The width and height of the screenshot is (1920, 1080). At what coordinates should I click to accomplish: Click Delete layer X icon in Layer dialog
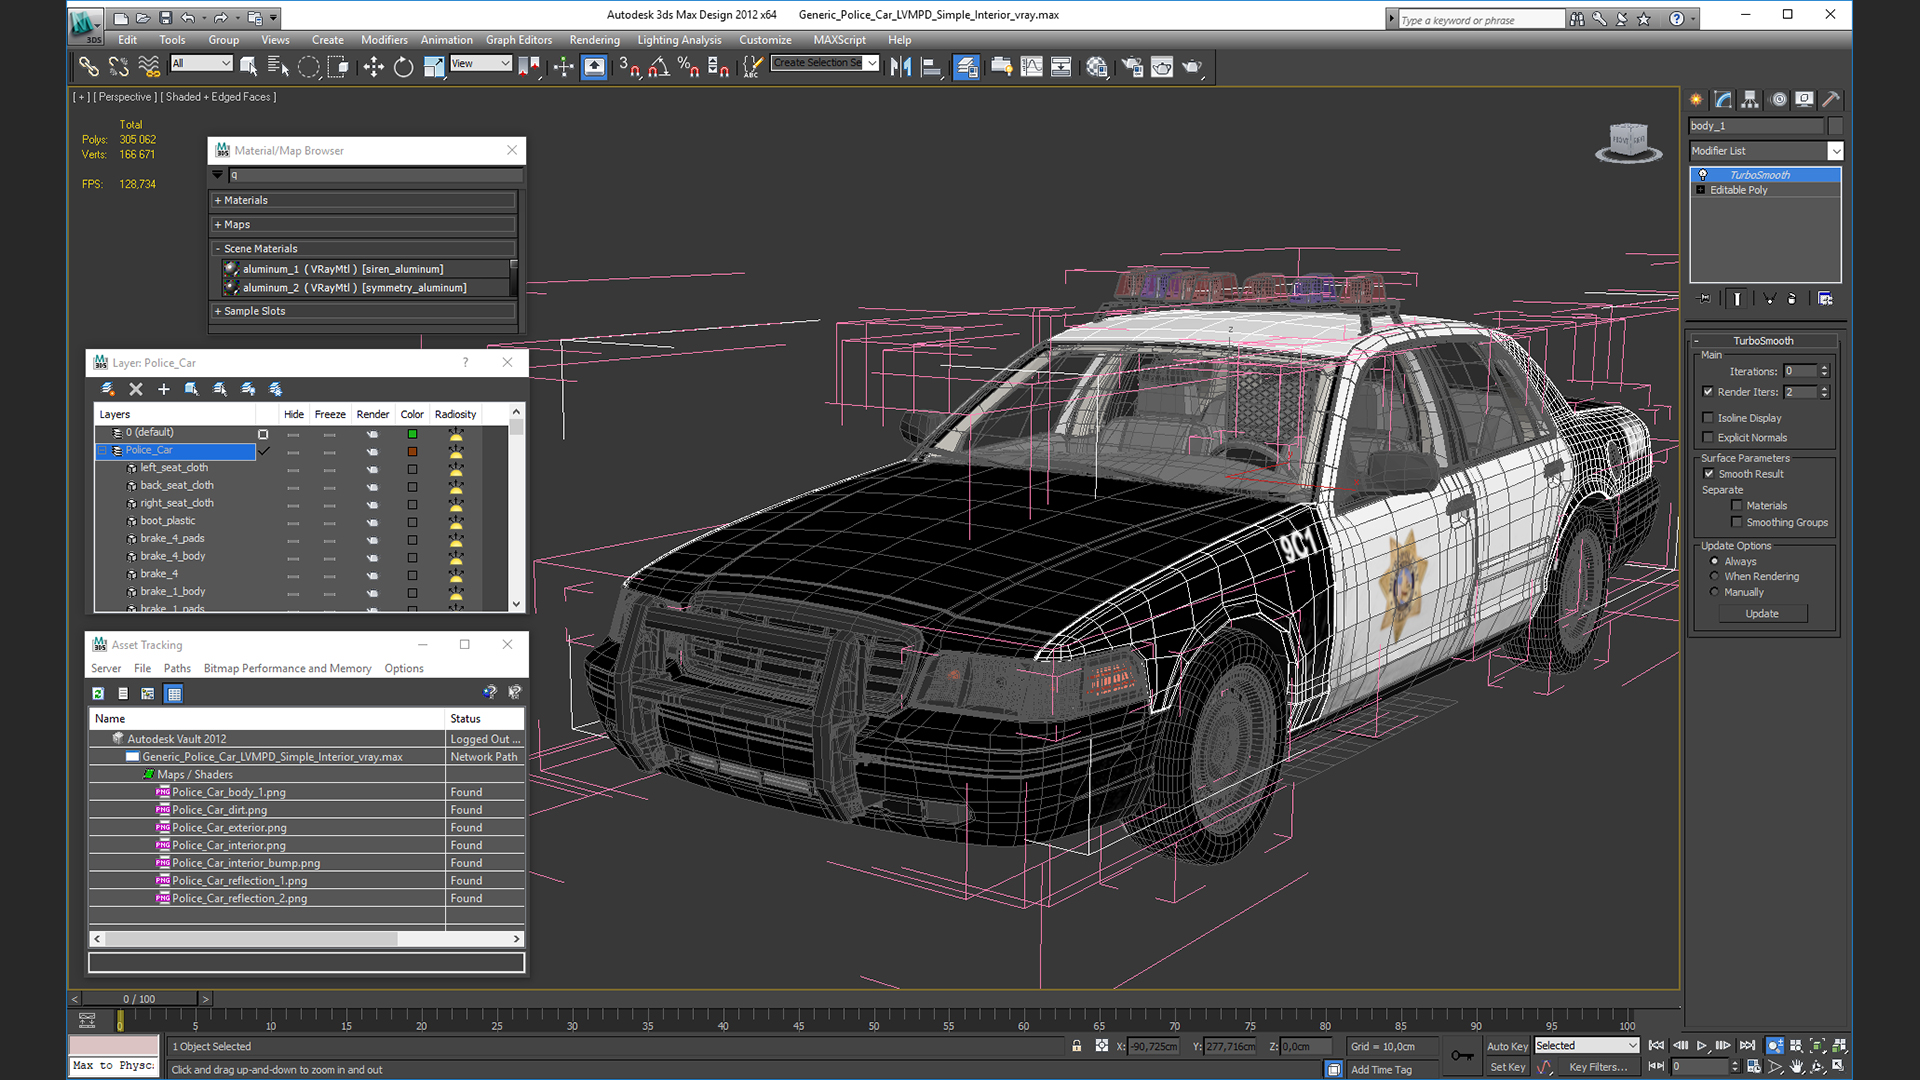coord(136,389)
